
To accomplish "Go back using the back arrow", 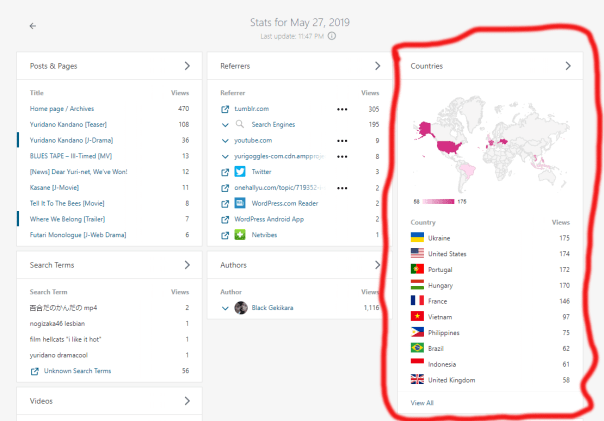I will (x=33, y=25).
